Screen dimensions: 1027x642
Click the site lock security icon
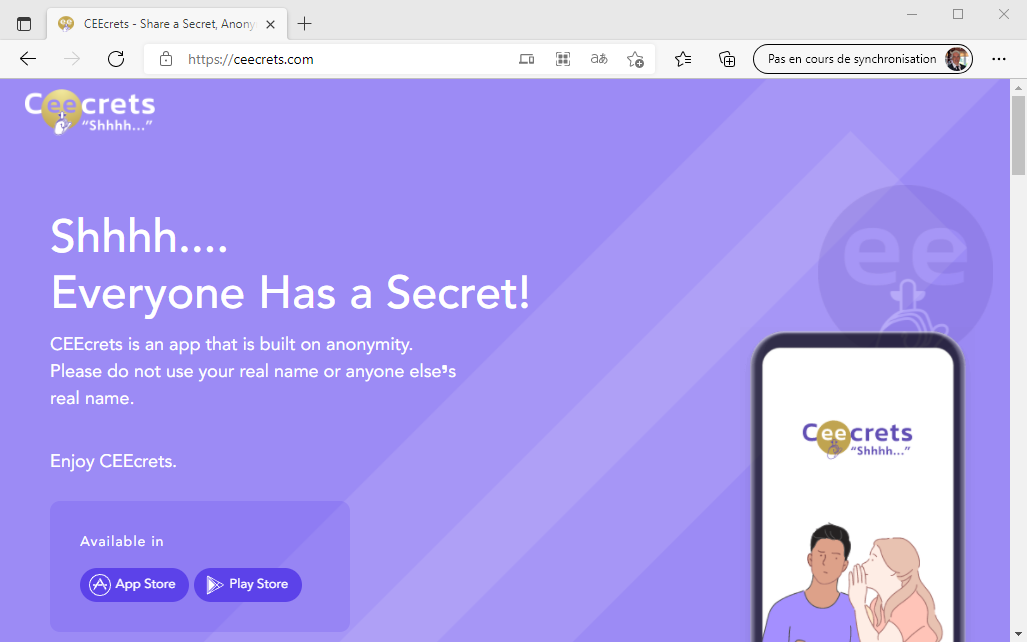pos(166,59)
